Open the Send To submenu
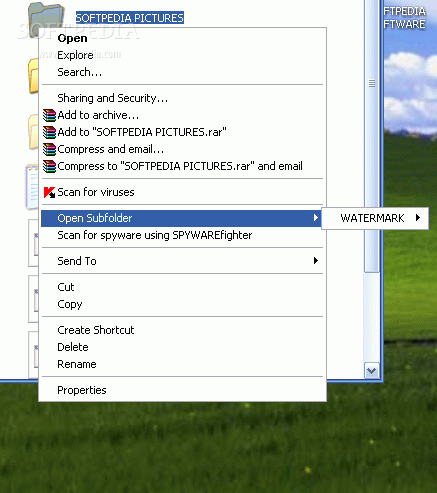Image resolution: width=437 pixels, height=493 pixels. pyautogui.click(x=182, y=261)
